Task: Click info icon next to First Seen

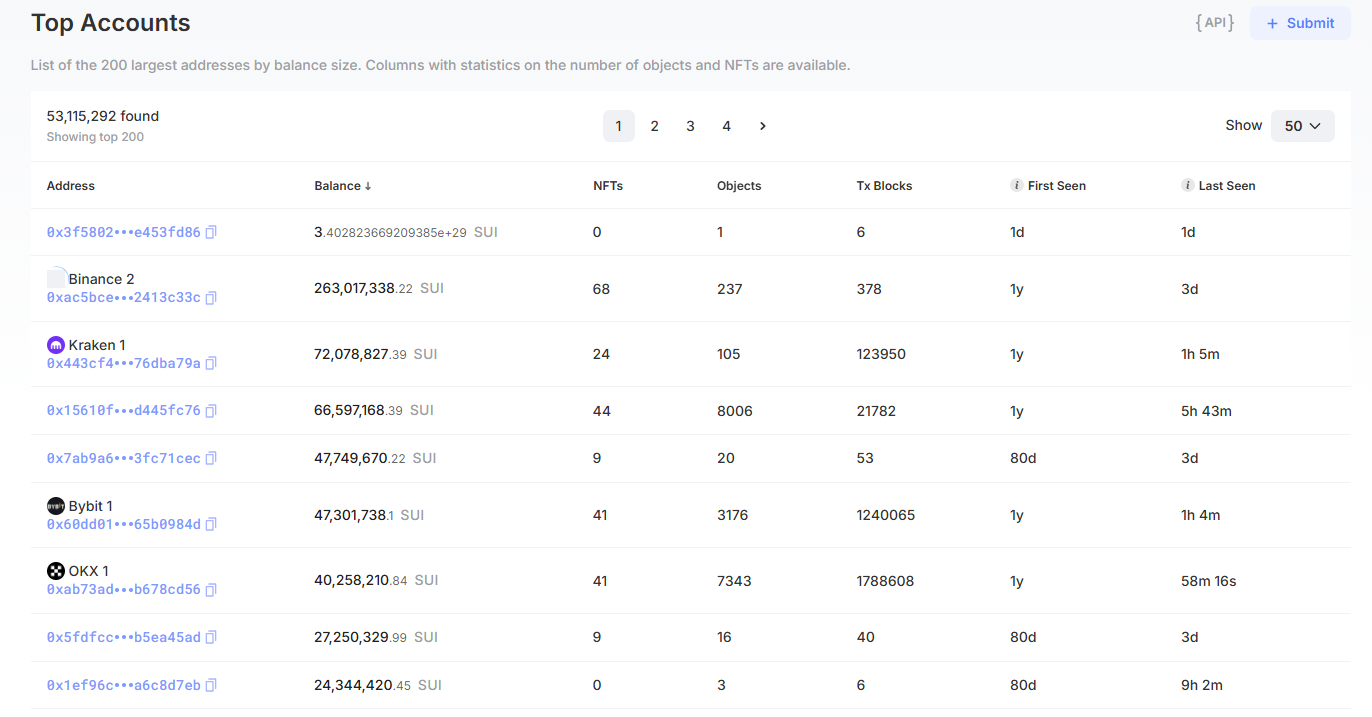Action: click(x=1017, y=185)
